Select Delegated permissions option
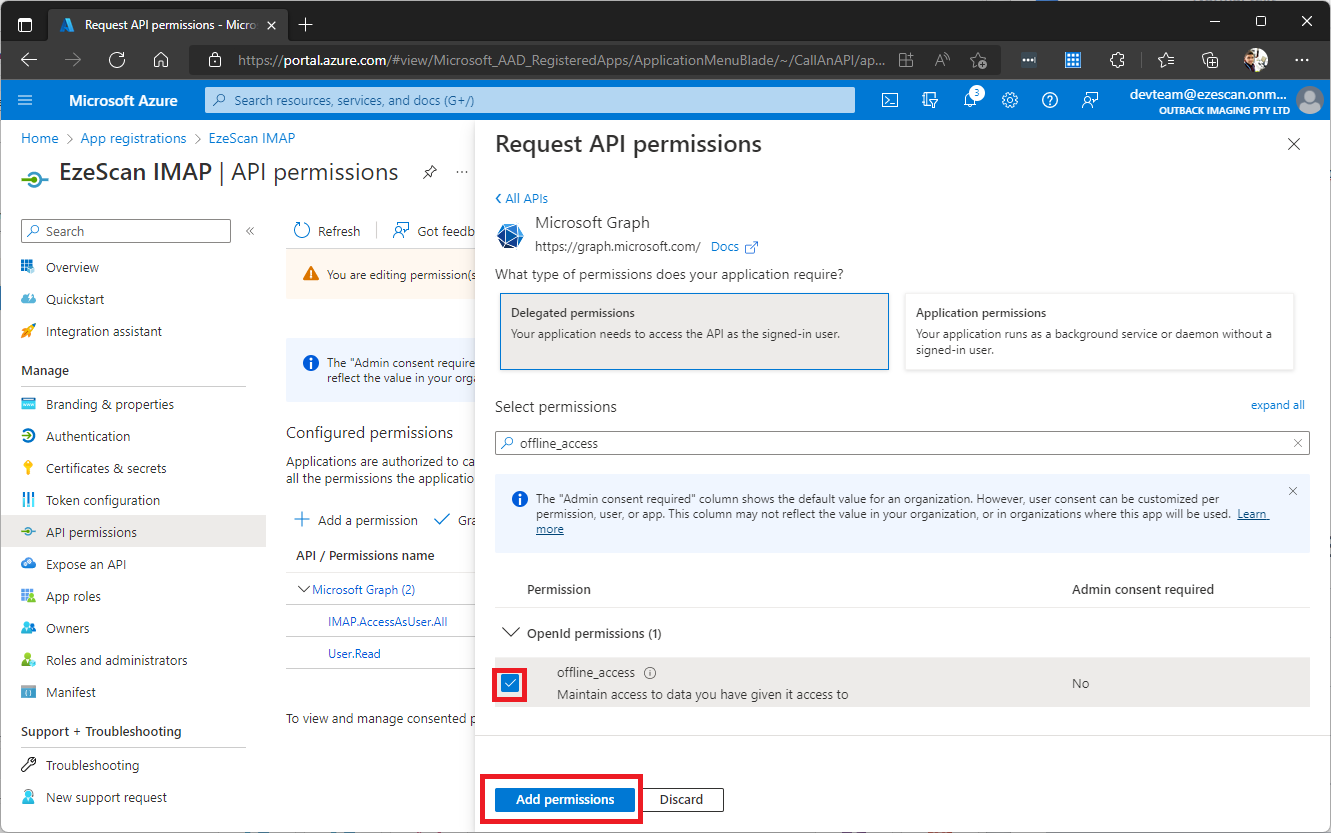Viewport: 1331px width, 833px height. tap(694, 331)
